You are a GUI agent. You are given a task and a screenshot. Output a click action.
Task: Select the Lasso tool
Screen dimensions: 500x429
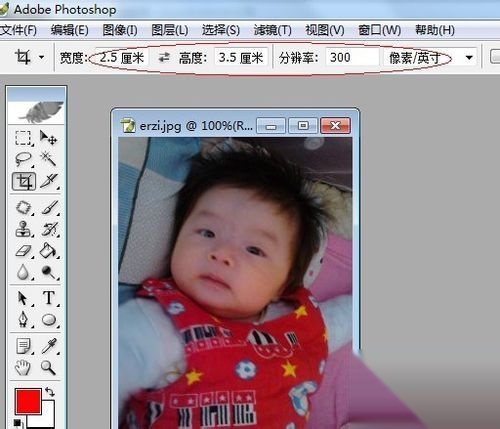coord(23,159)
